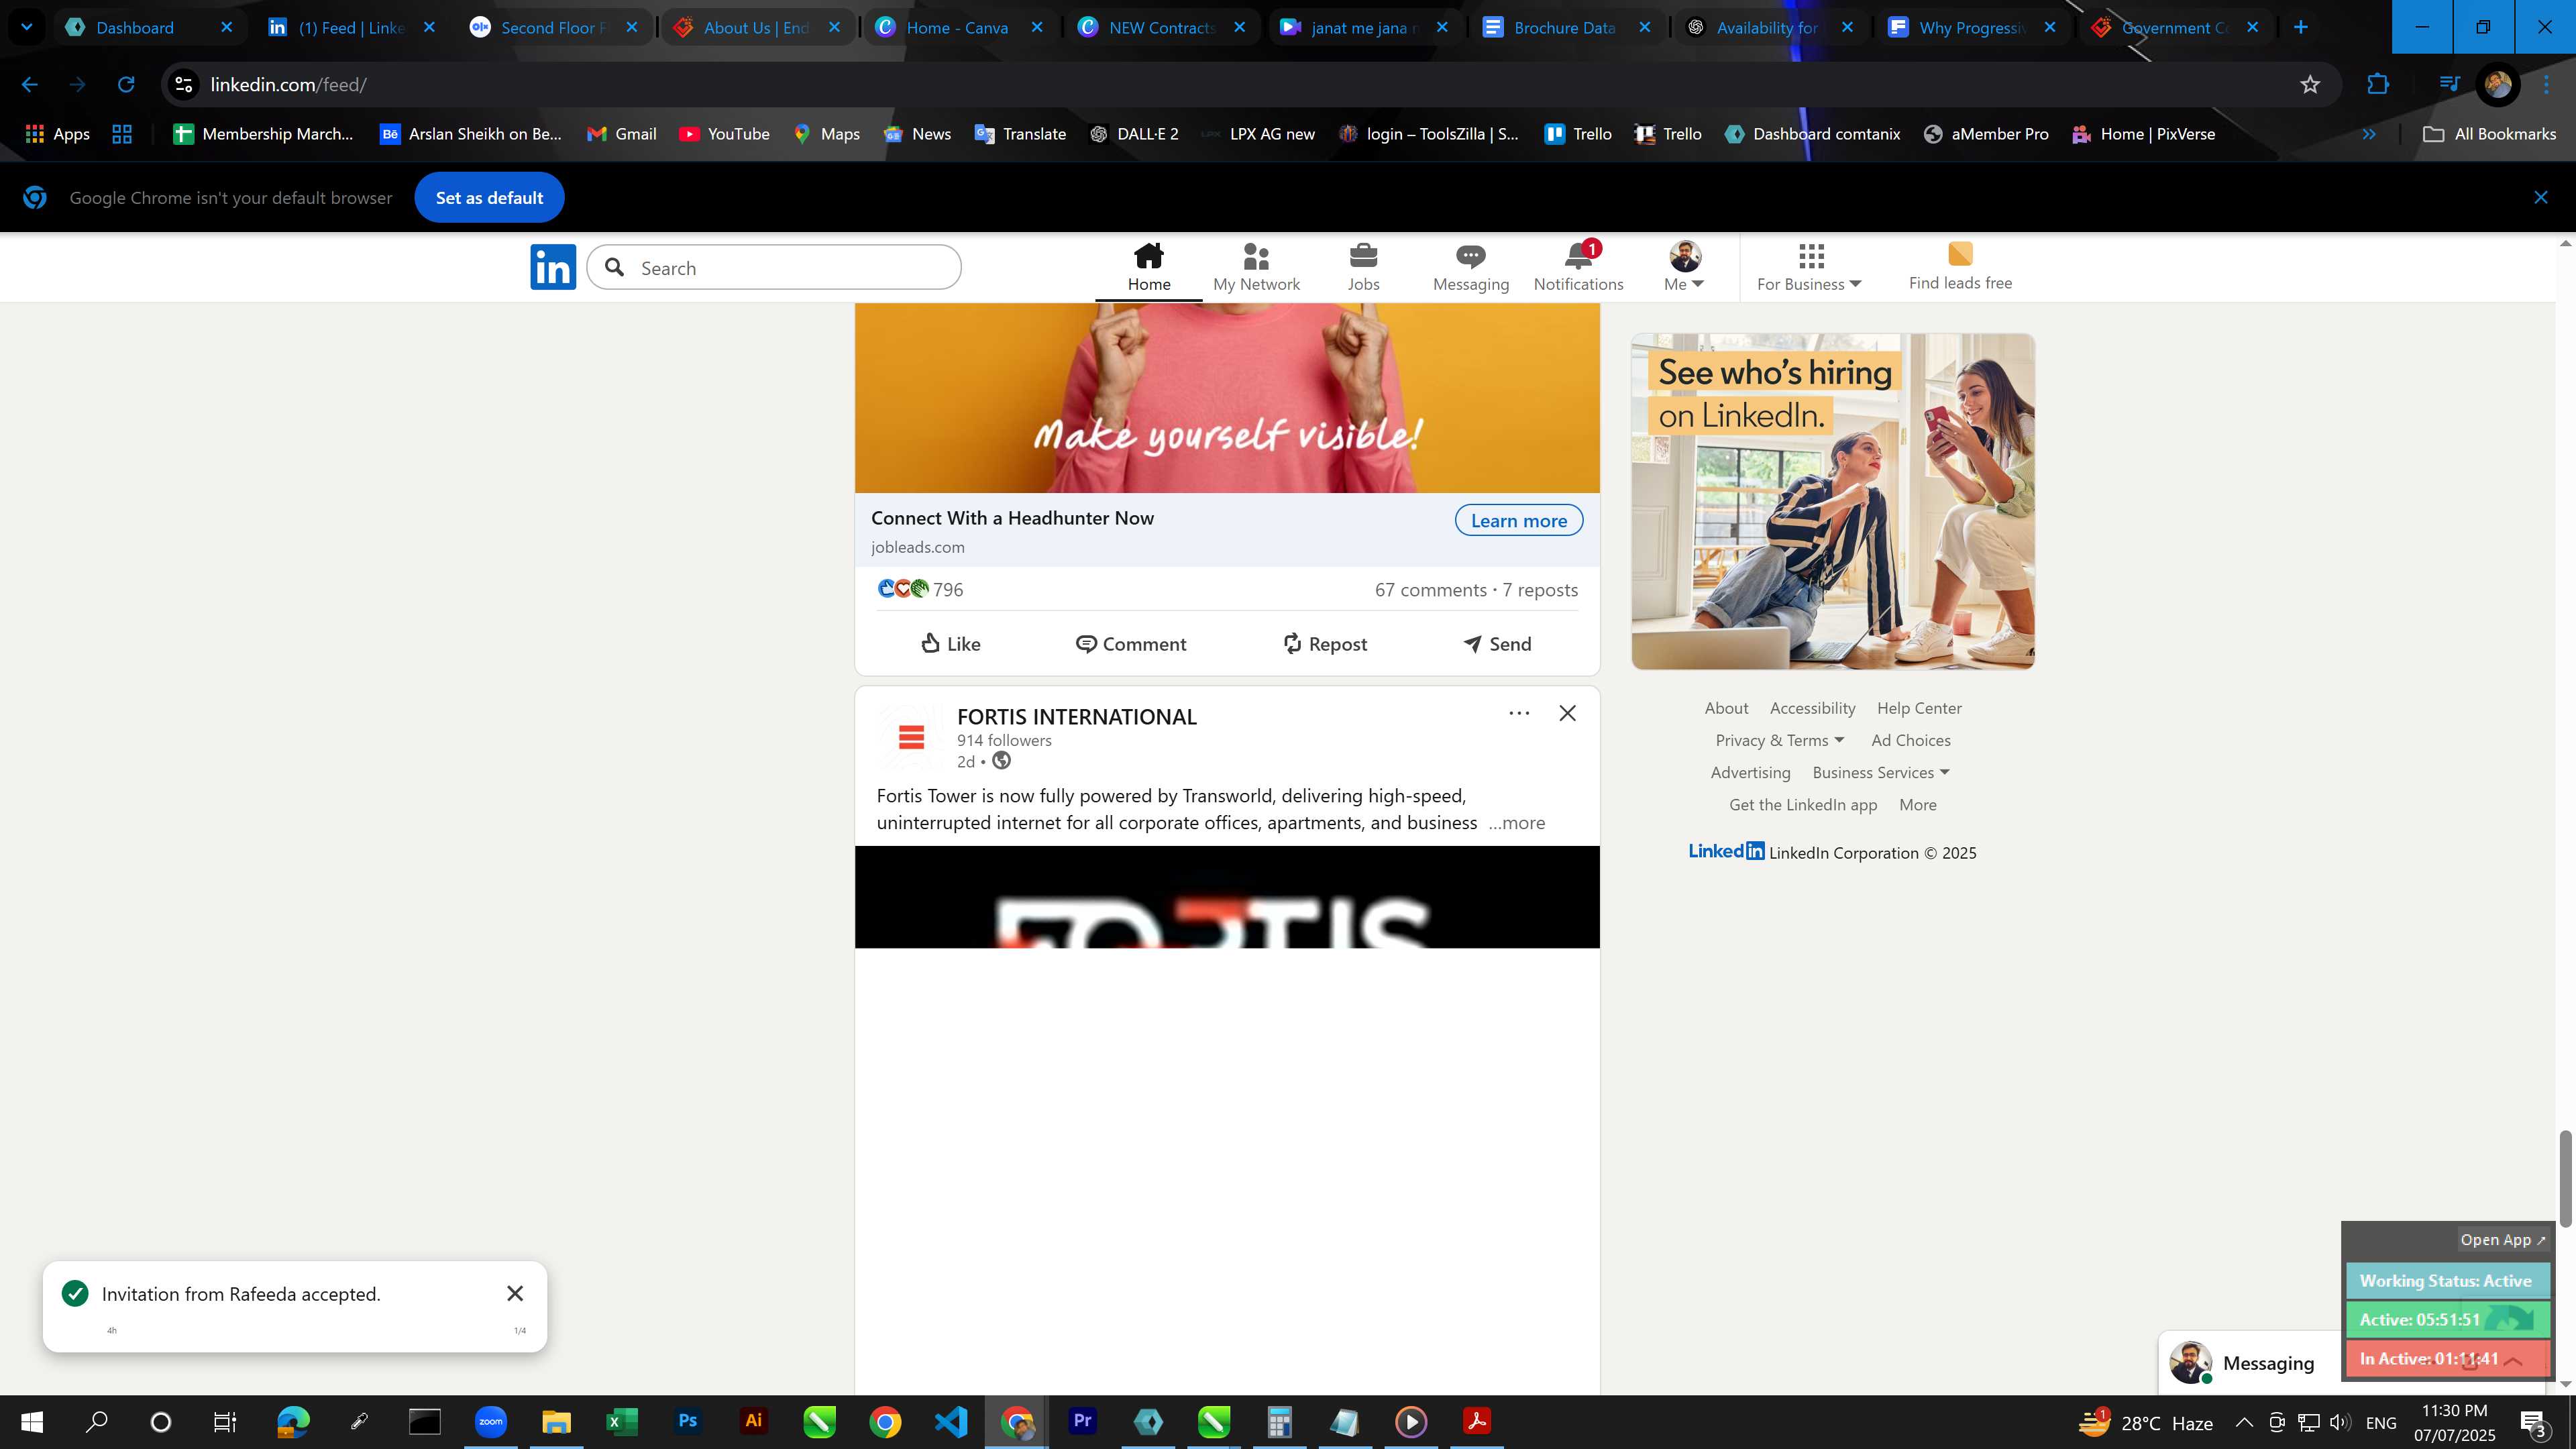The height and width of the screenshot is (1449, 2576).
Task: Open Visual Studio Code from taskbar
Action: click(x=951, y=1421)
